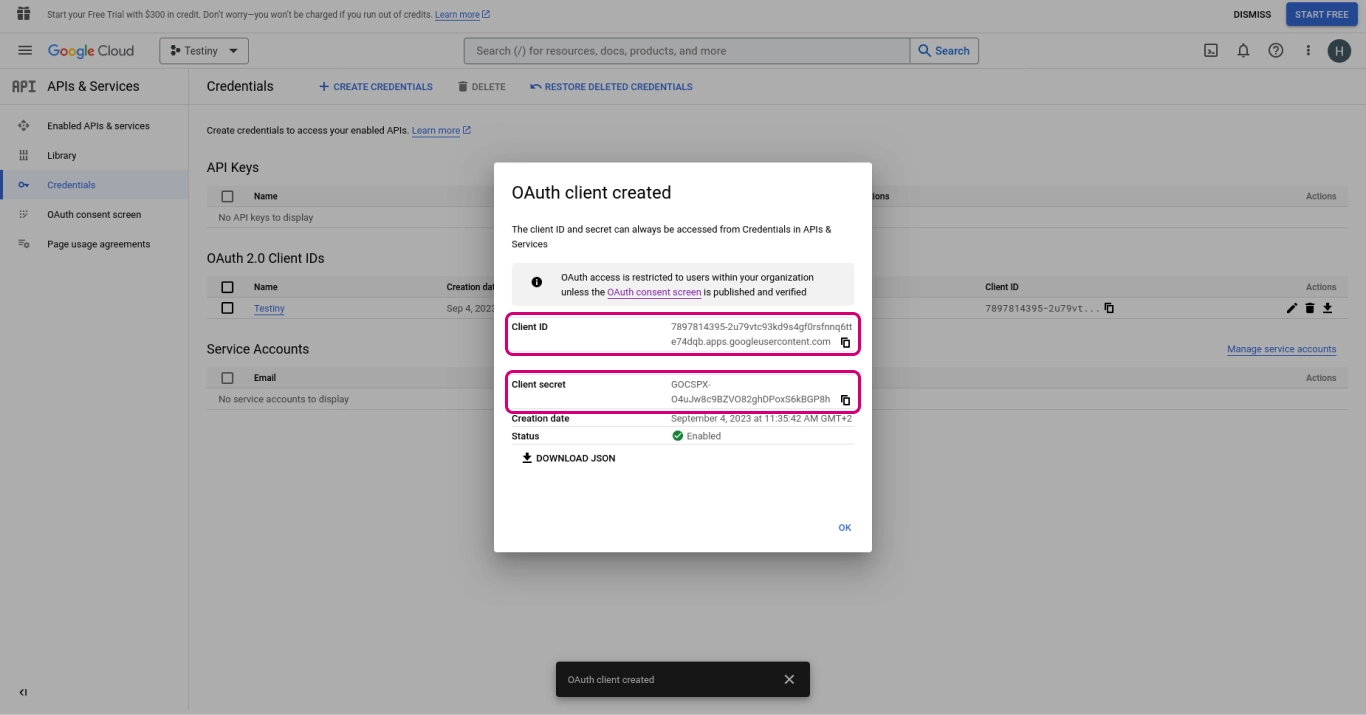
Task: Open the main hamburger navigation menu
Action: [25, 51]
